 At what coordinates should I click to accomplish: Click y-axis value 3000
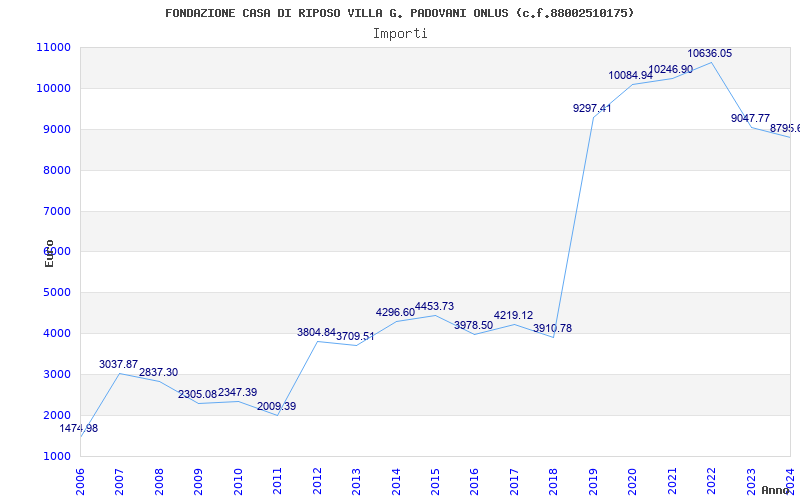tap(56, 374)
